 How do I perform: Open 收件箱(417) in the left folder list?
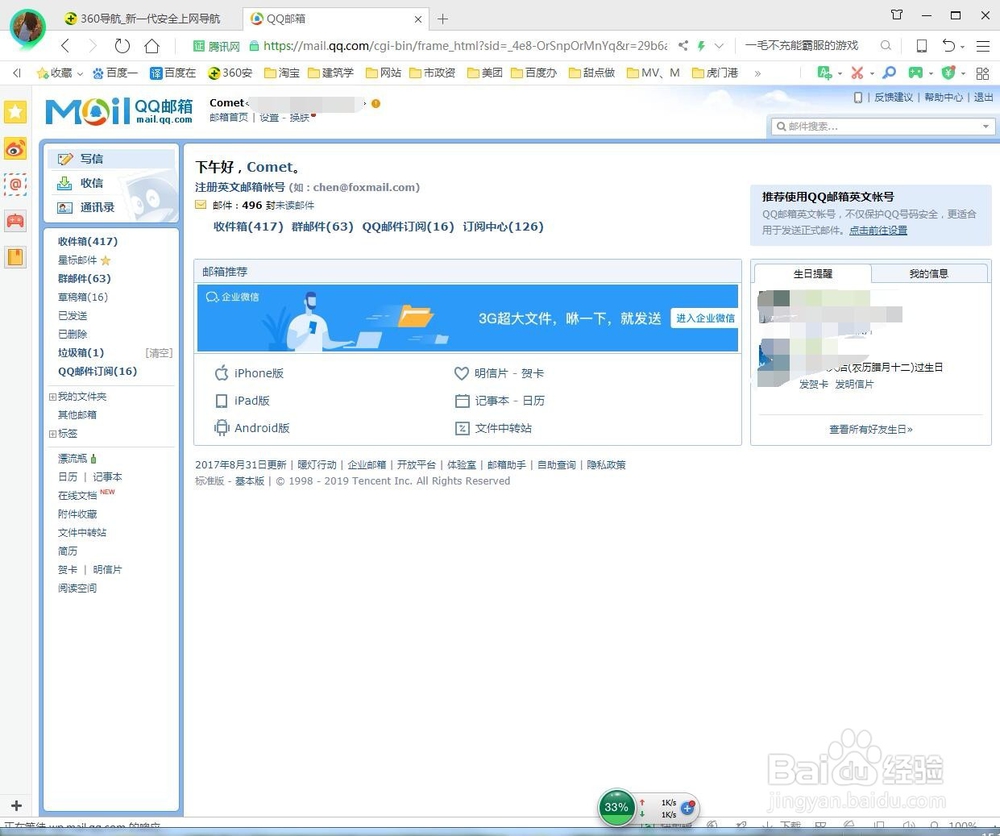pyautogui.click(x=87, y=242)
